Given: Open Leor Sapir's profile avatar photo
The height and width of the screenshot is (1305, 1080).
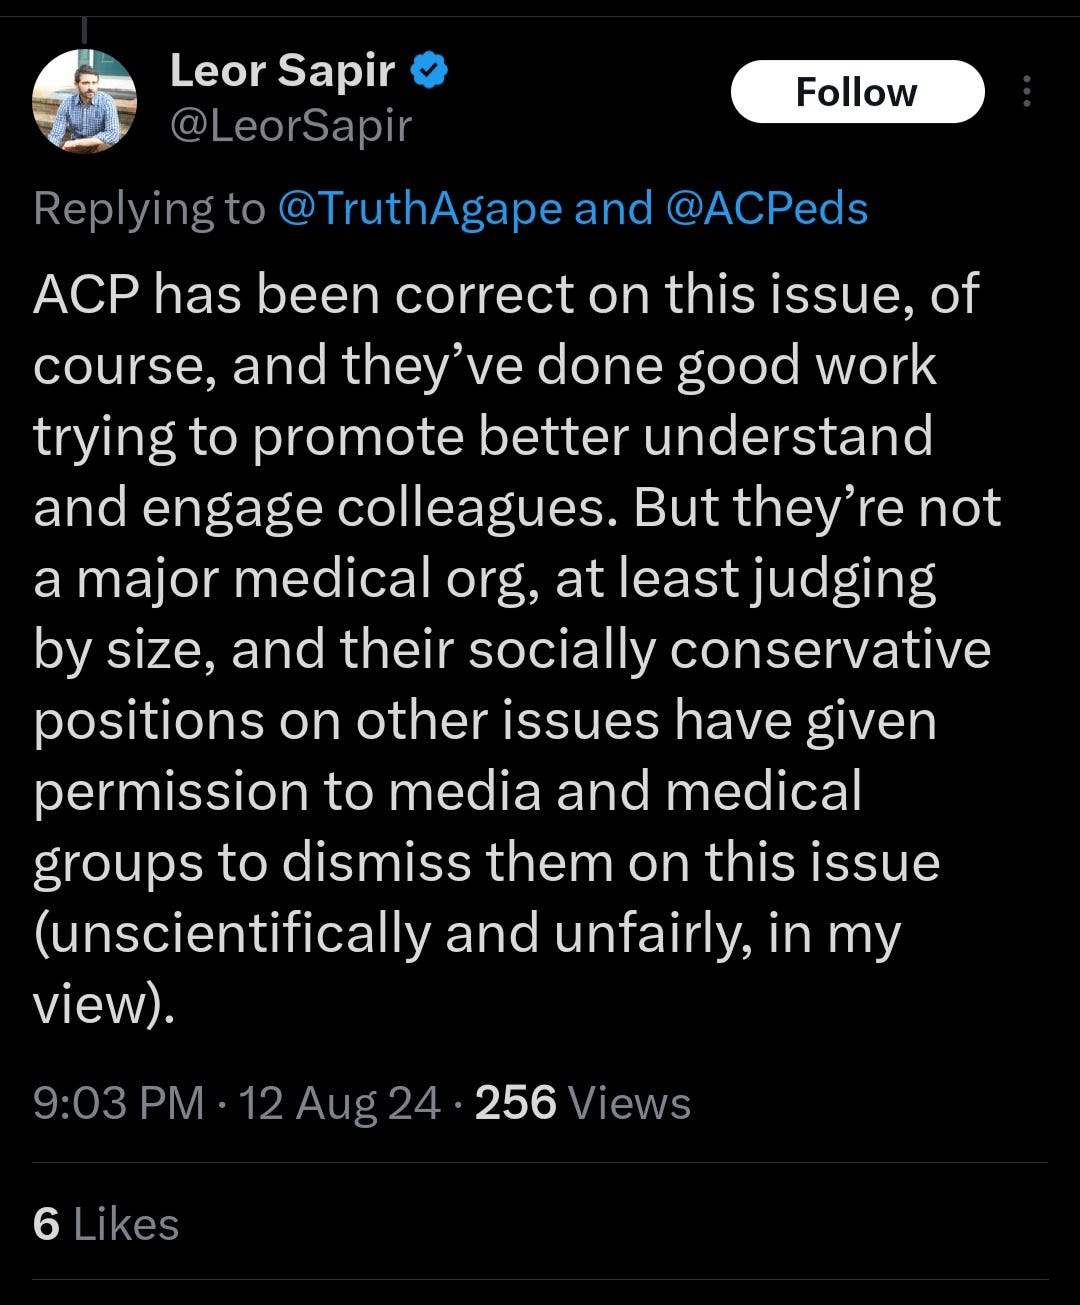Looking at the screenshot, I should (x=84, y=101).
